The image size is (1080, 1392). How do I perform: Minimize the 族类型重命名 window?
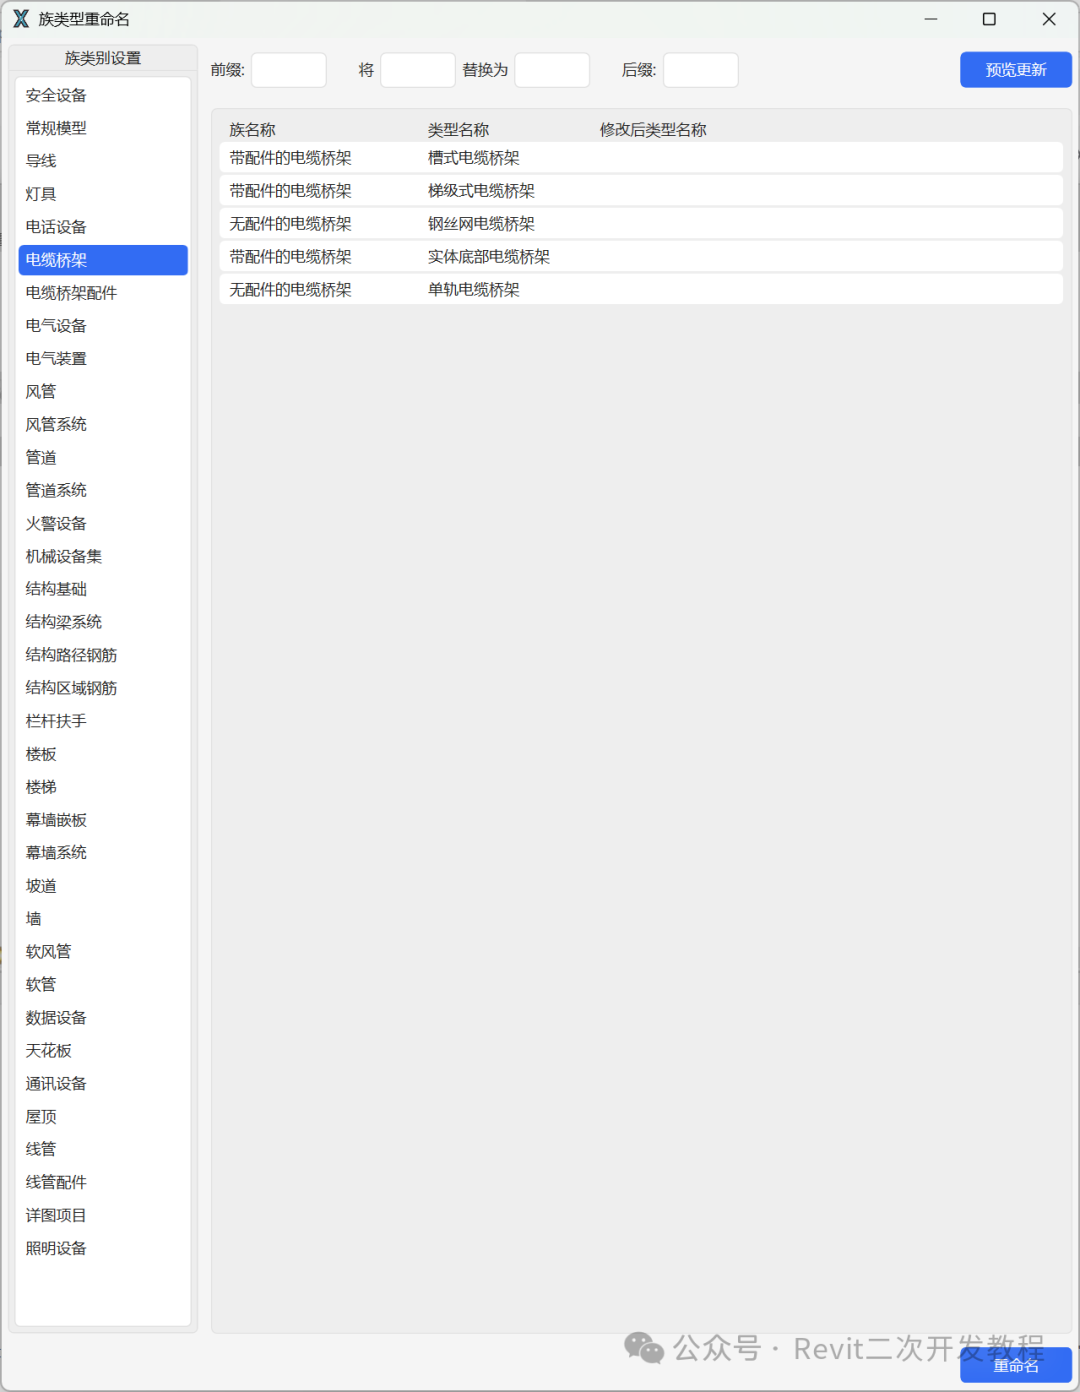tap(931, 19)
